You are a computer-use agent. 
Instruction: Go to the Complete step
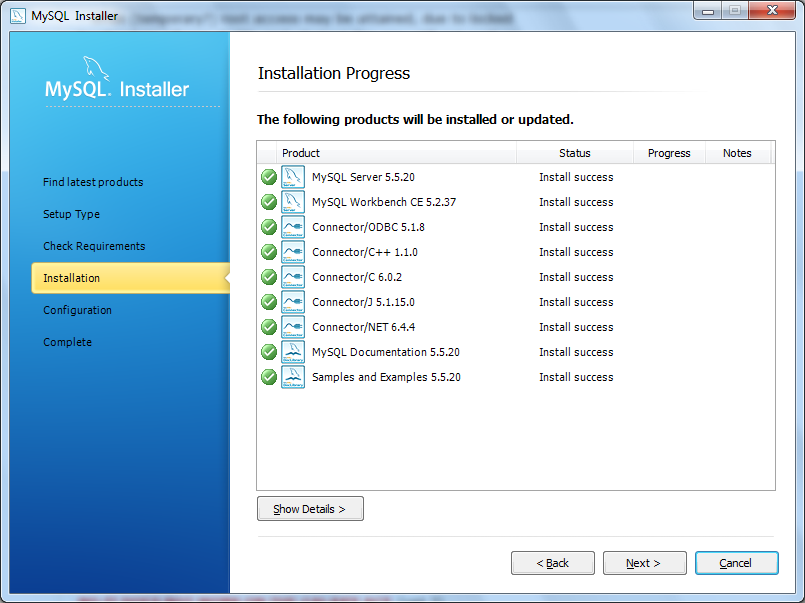click(67, 342)
